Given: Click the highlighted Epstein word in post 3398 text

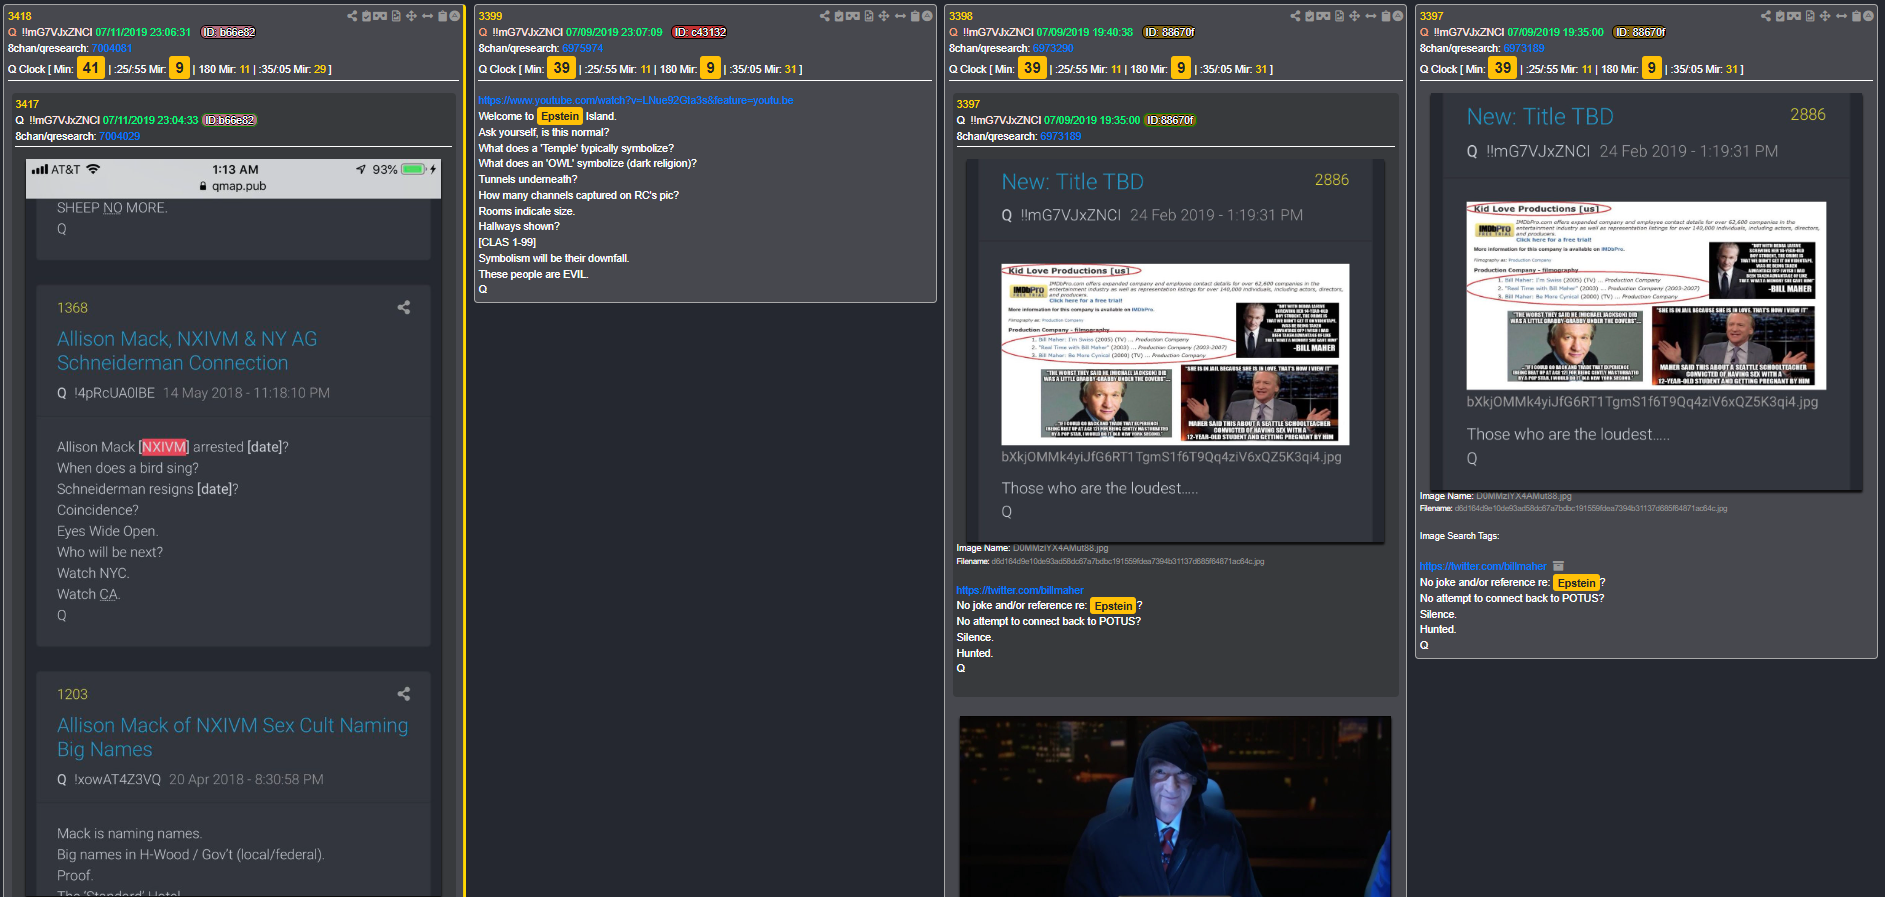Looking at the screenshot, I should 1113,606.
